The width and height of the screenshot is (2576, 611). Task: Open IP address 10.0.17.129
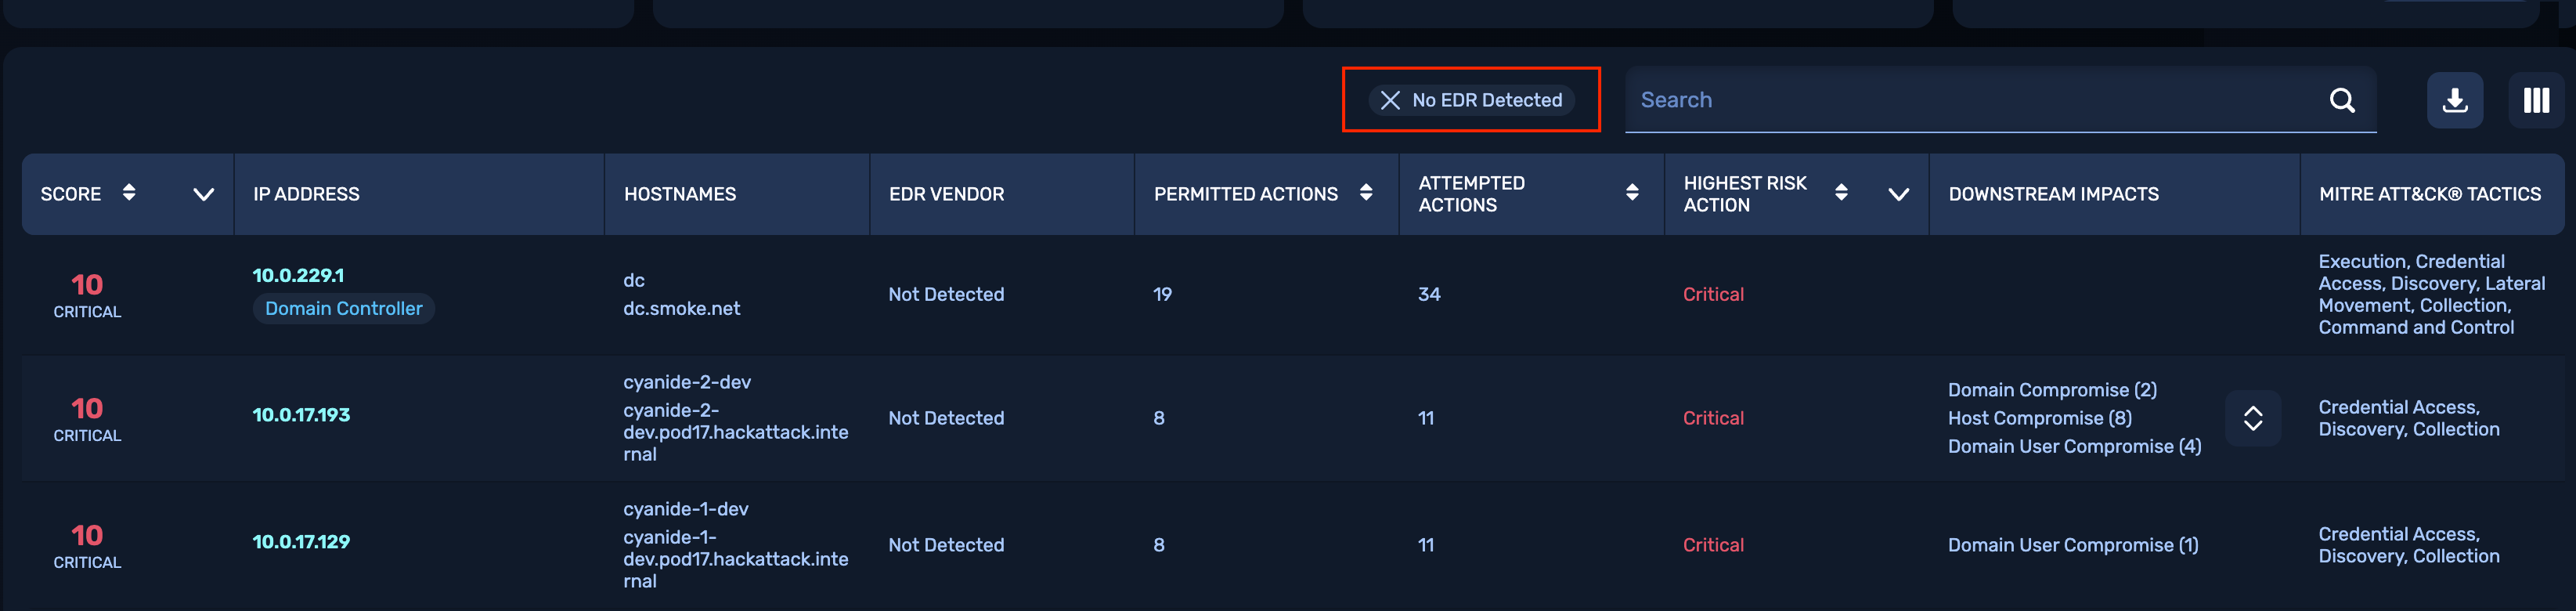point(301,542)
